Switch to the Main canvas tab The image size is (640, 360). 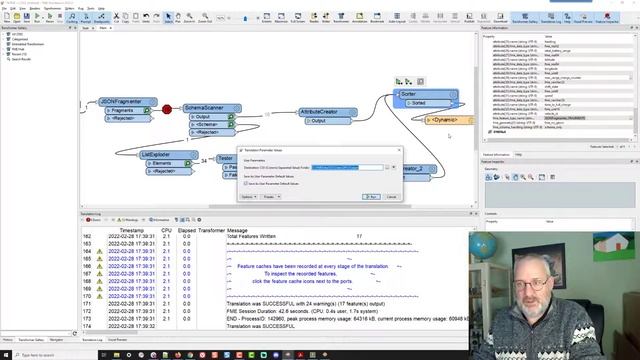[x=103, y=28]
